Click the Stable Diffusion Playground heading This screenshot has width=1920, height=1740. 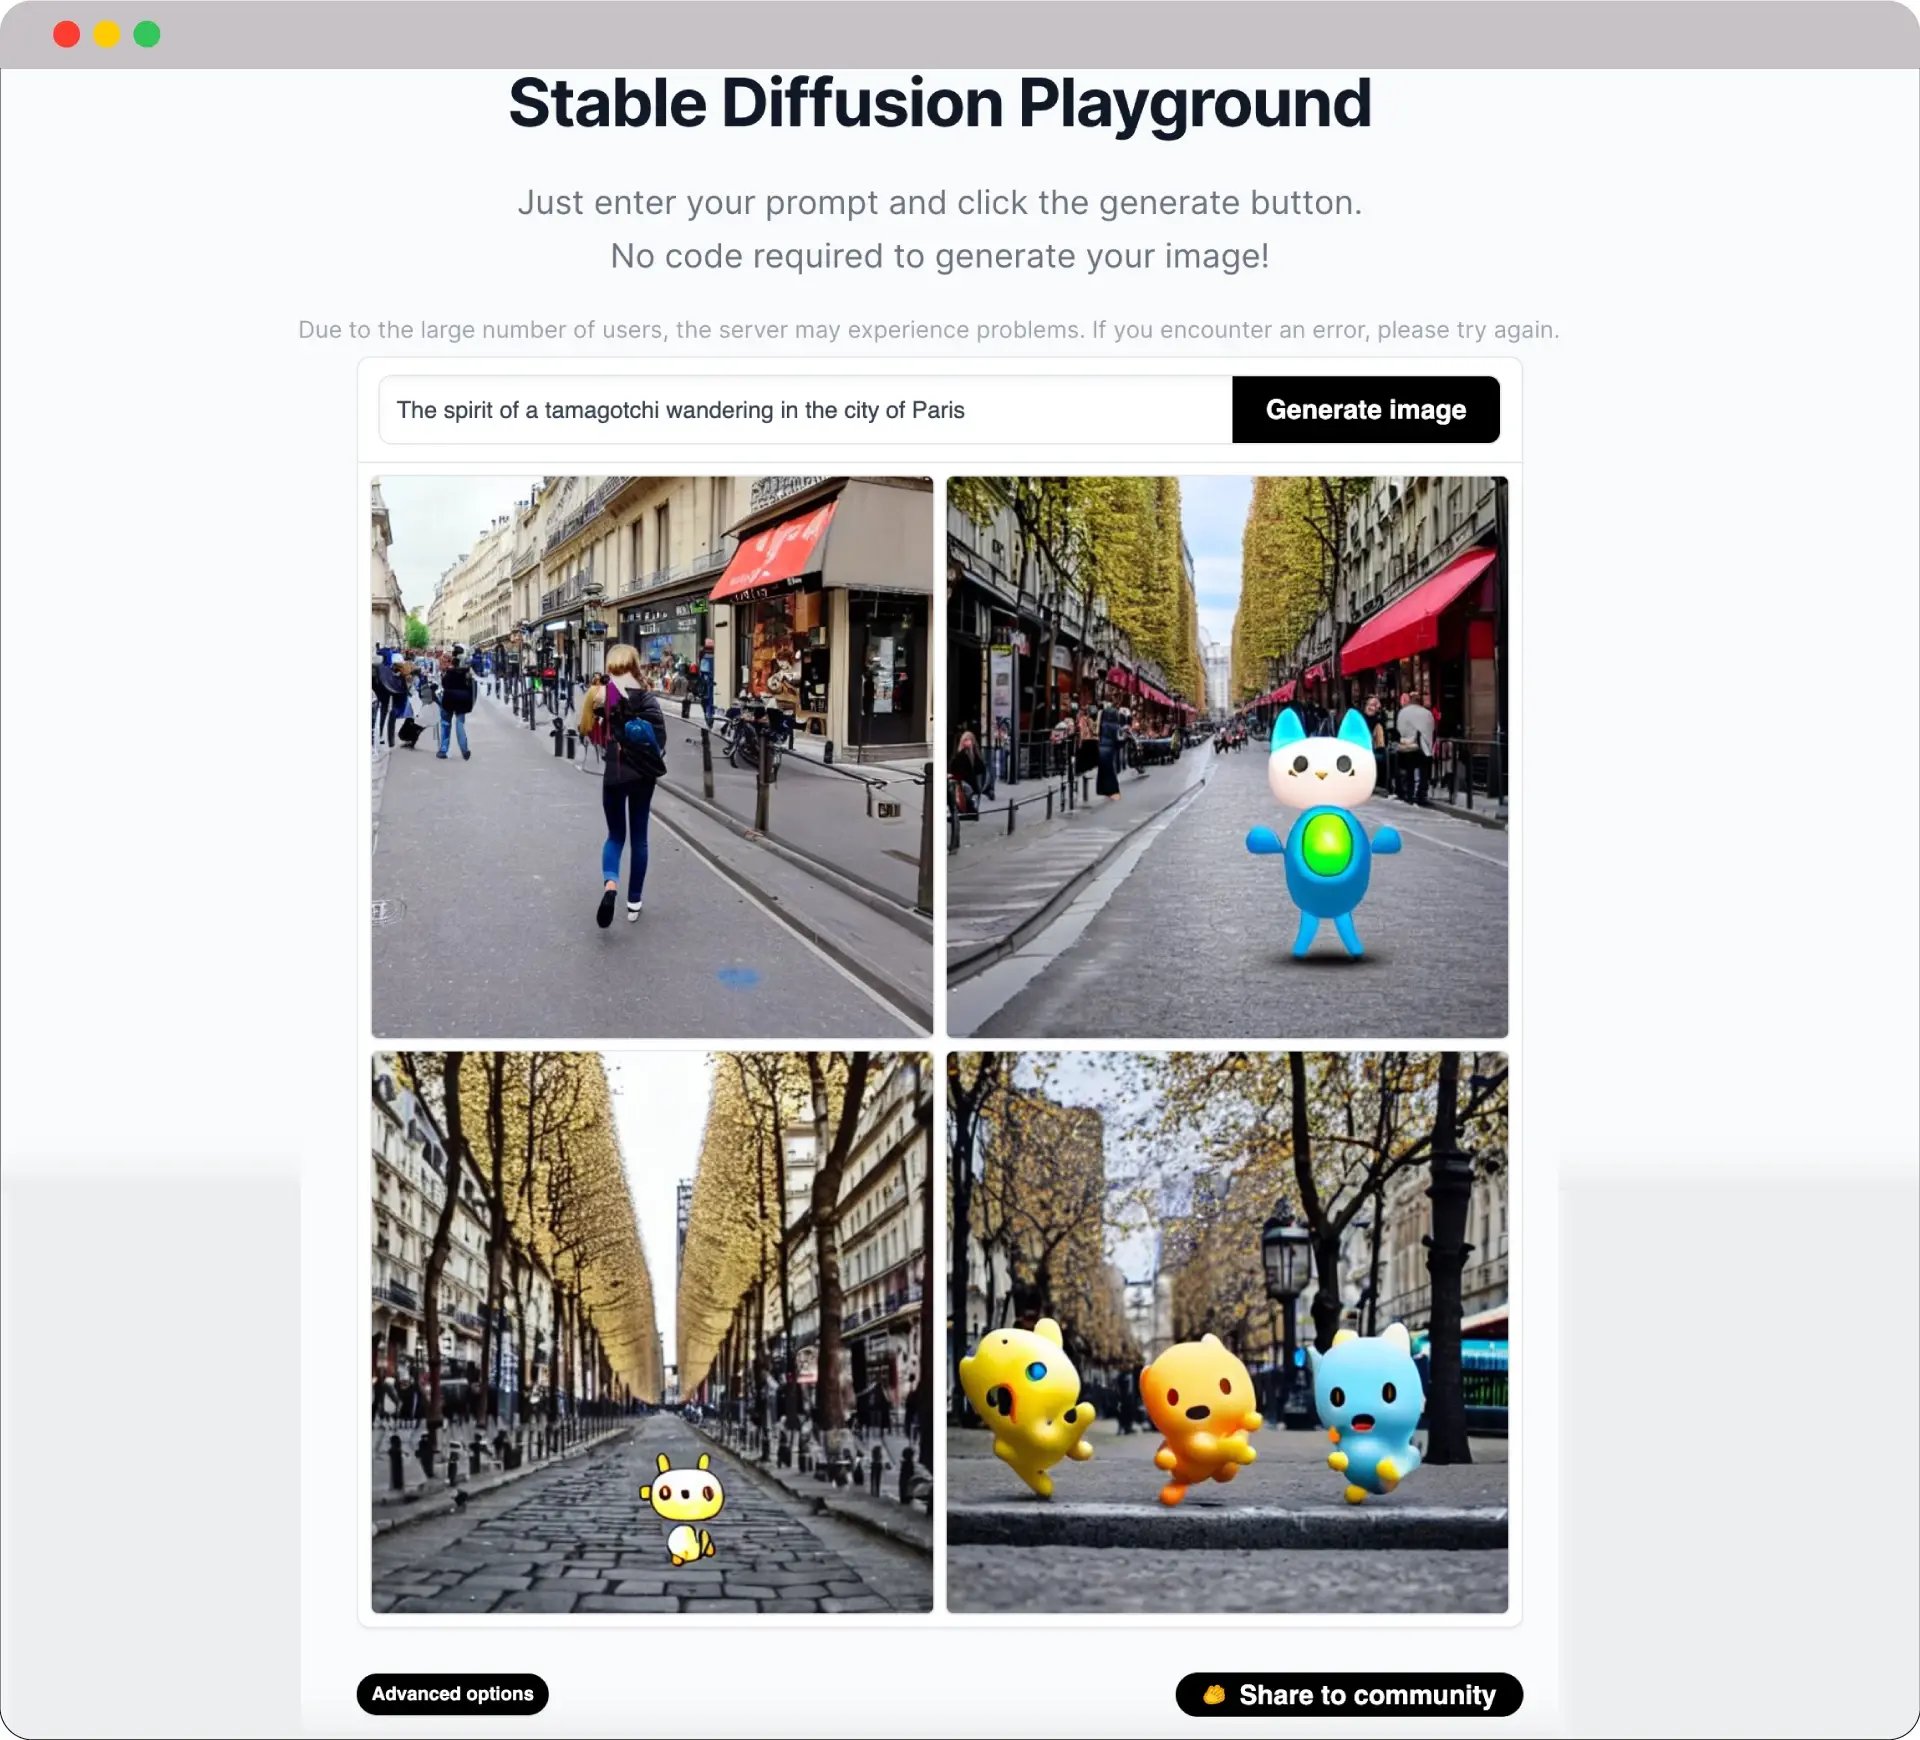pyautogui.click(x=939, y=103)
